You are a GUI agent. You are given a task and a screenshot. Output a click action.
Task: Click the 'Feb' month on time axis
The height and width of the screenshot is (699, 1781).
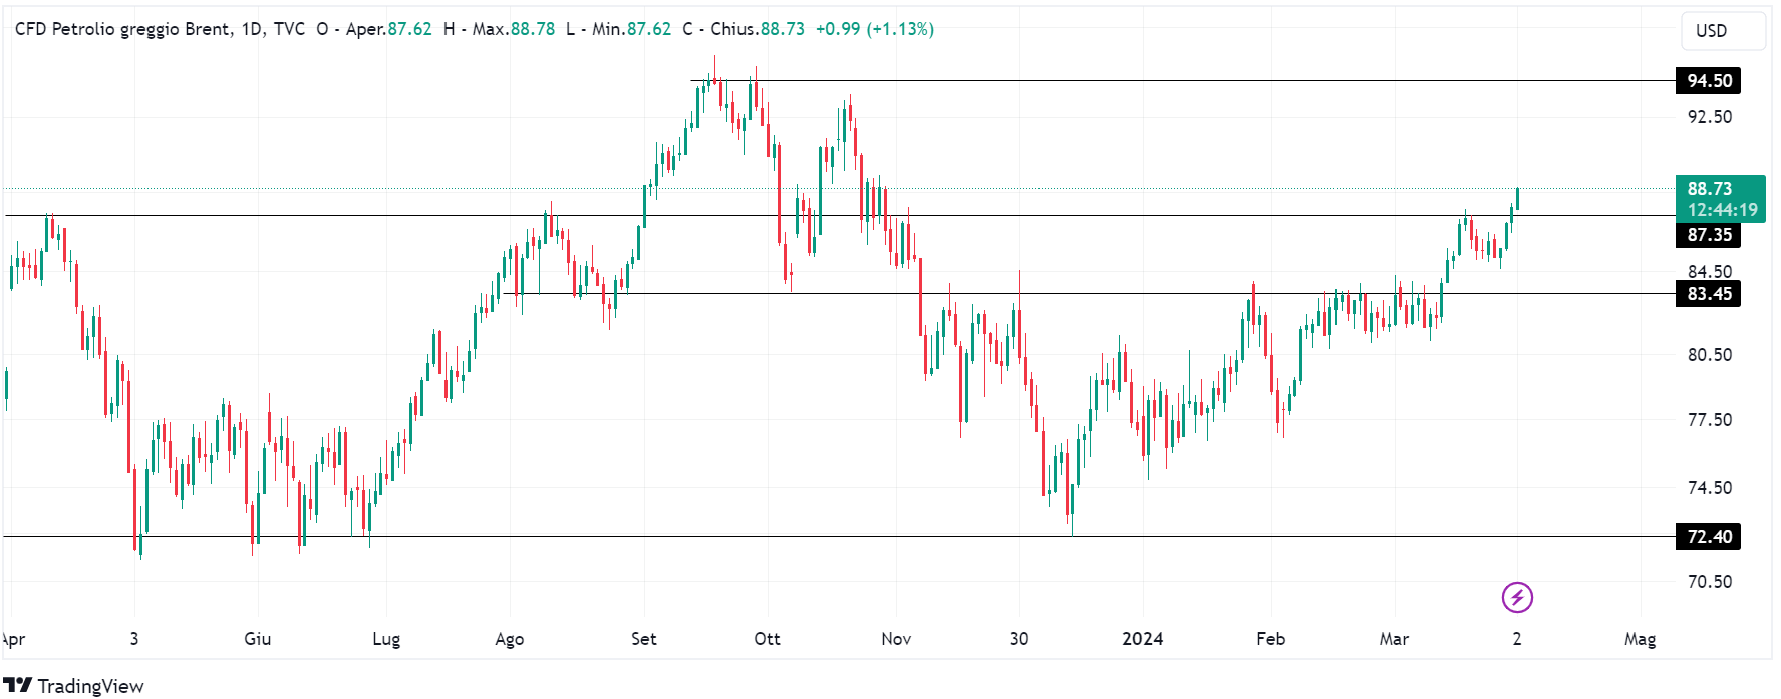[1271, 639]
